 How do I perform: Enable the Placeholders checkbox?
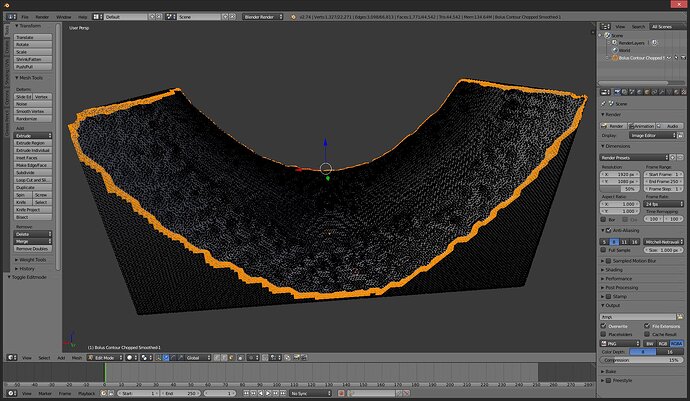click(604, 334)
